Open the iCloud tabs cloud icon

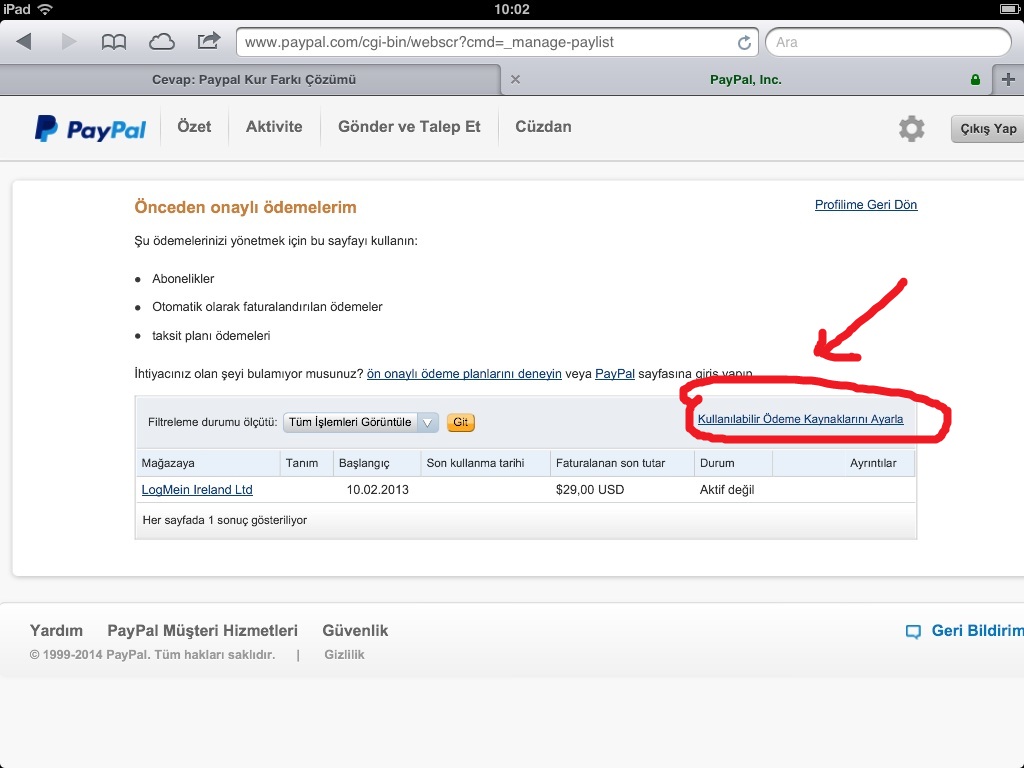(x=161, y=42)
